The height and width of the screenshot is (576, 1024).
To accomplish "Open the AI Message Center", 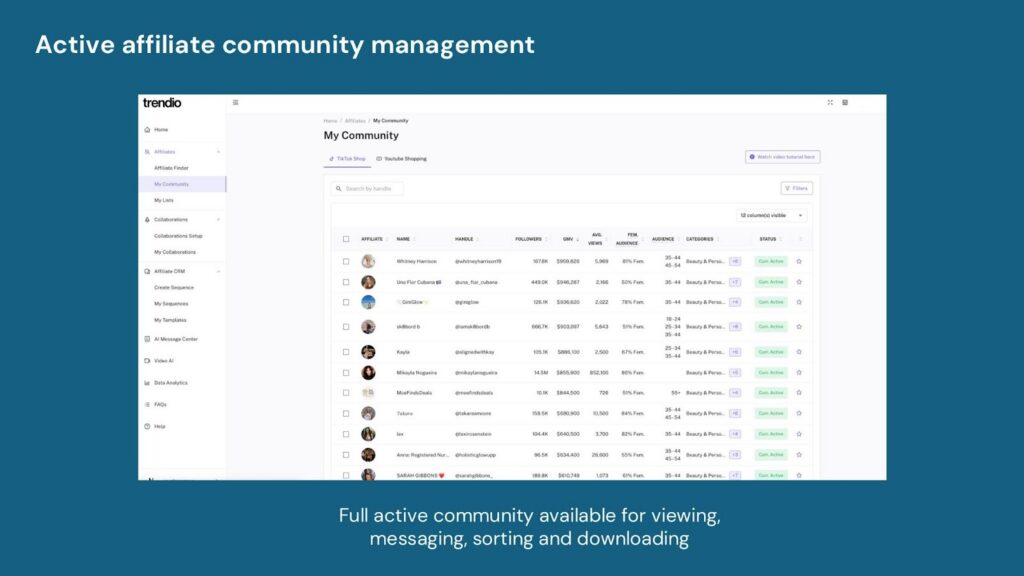I will [x=147, y=339].
